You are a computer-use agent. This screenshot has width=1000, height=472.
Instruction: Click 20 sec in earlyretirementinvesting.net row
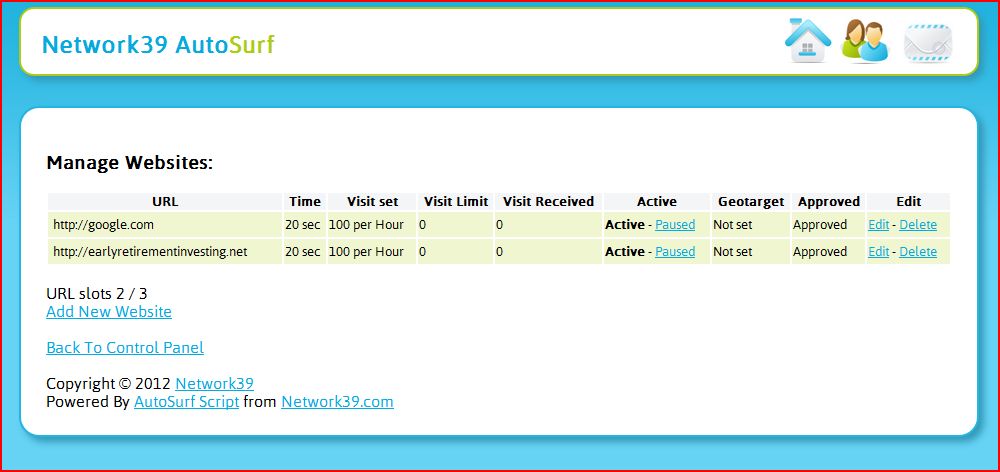pyautogui.click(x=303, y=251)
